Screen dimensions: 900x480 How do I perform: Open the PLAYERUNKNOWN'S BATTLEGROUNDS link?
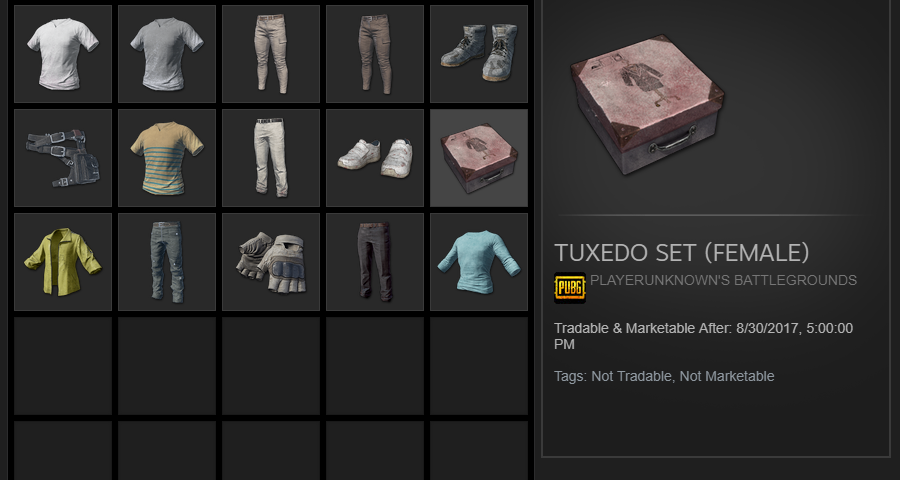[723, 280]
